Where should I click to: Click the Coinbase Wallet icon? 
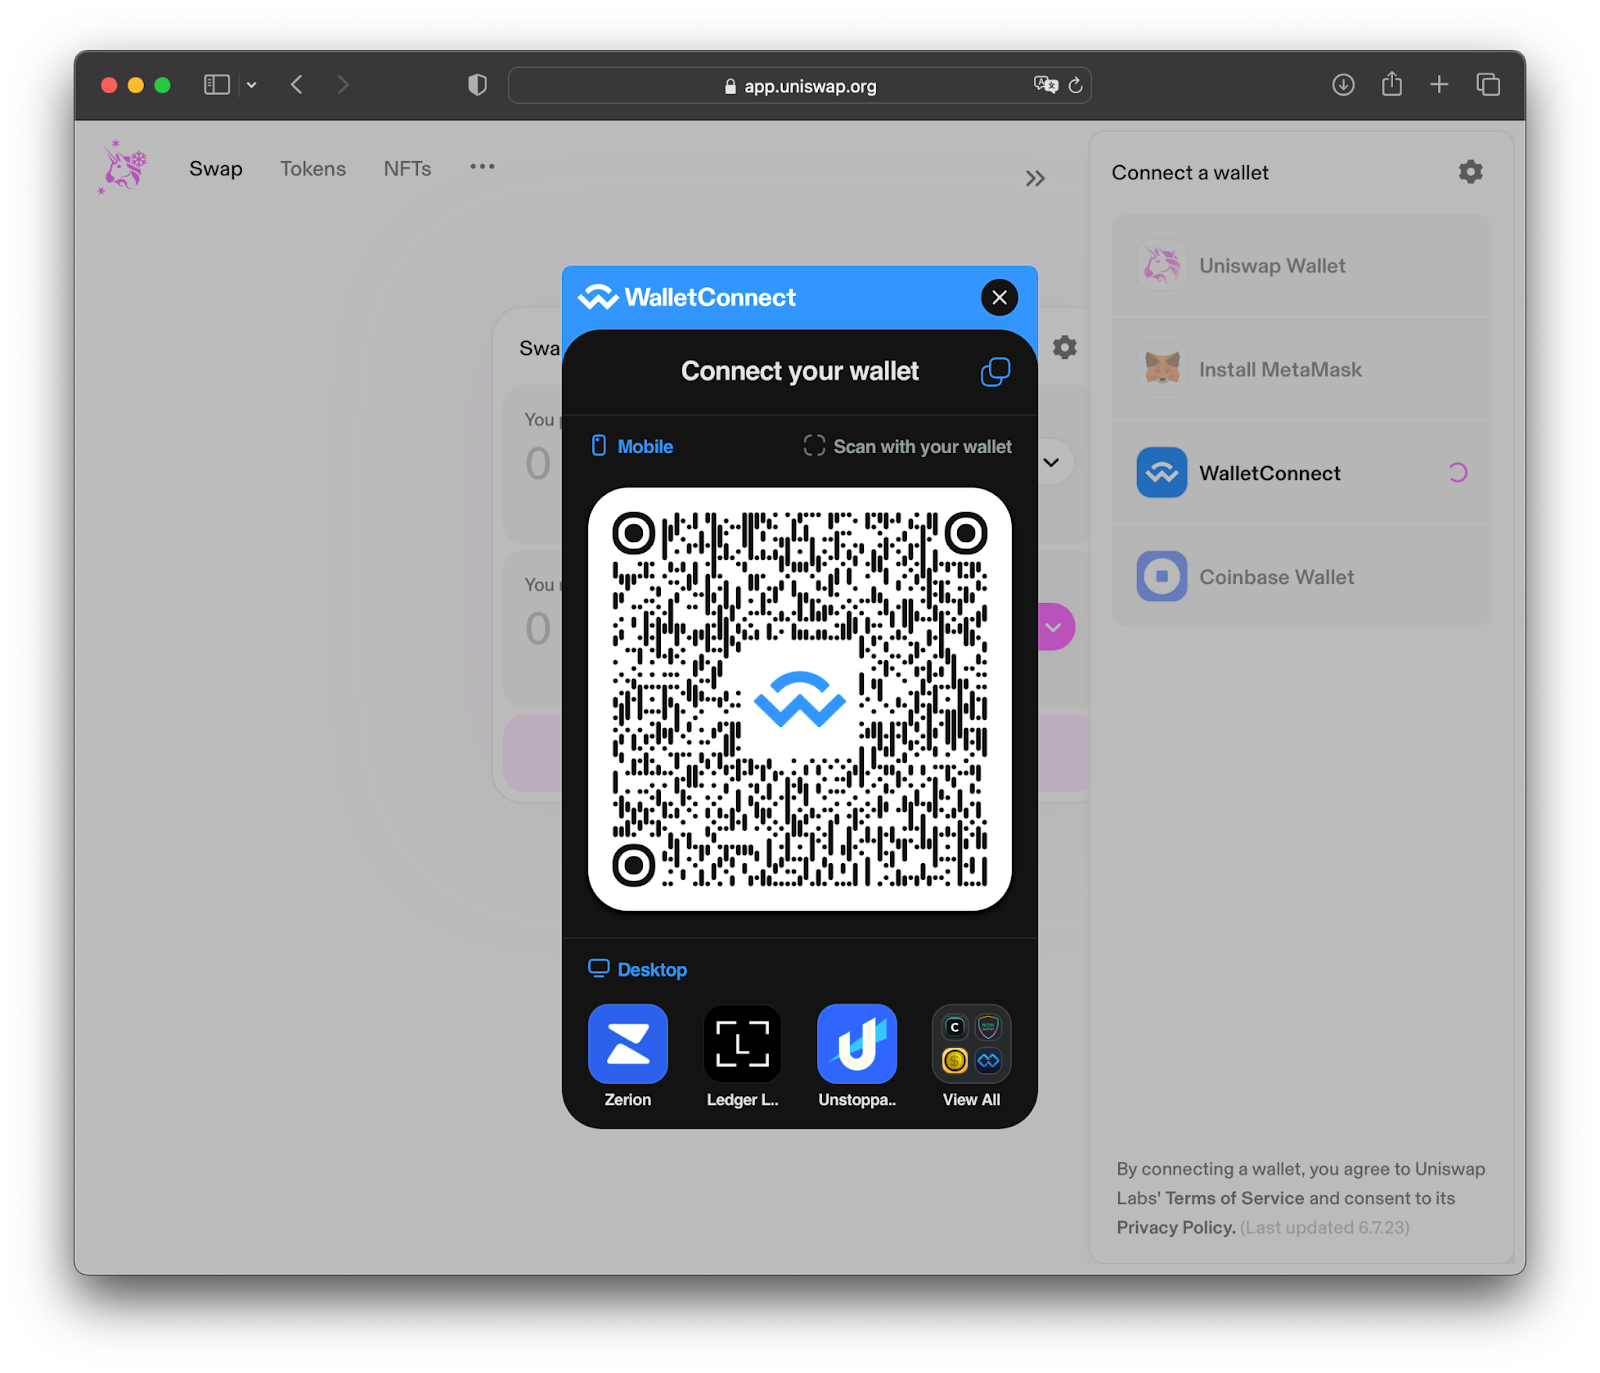tap(1162, 576)
